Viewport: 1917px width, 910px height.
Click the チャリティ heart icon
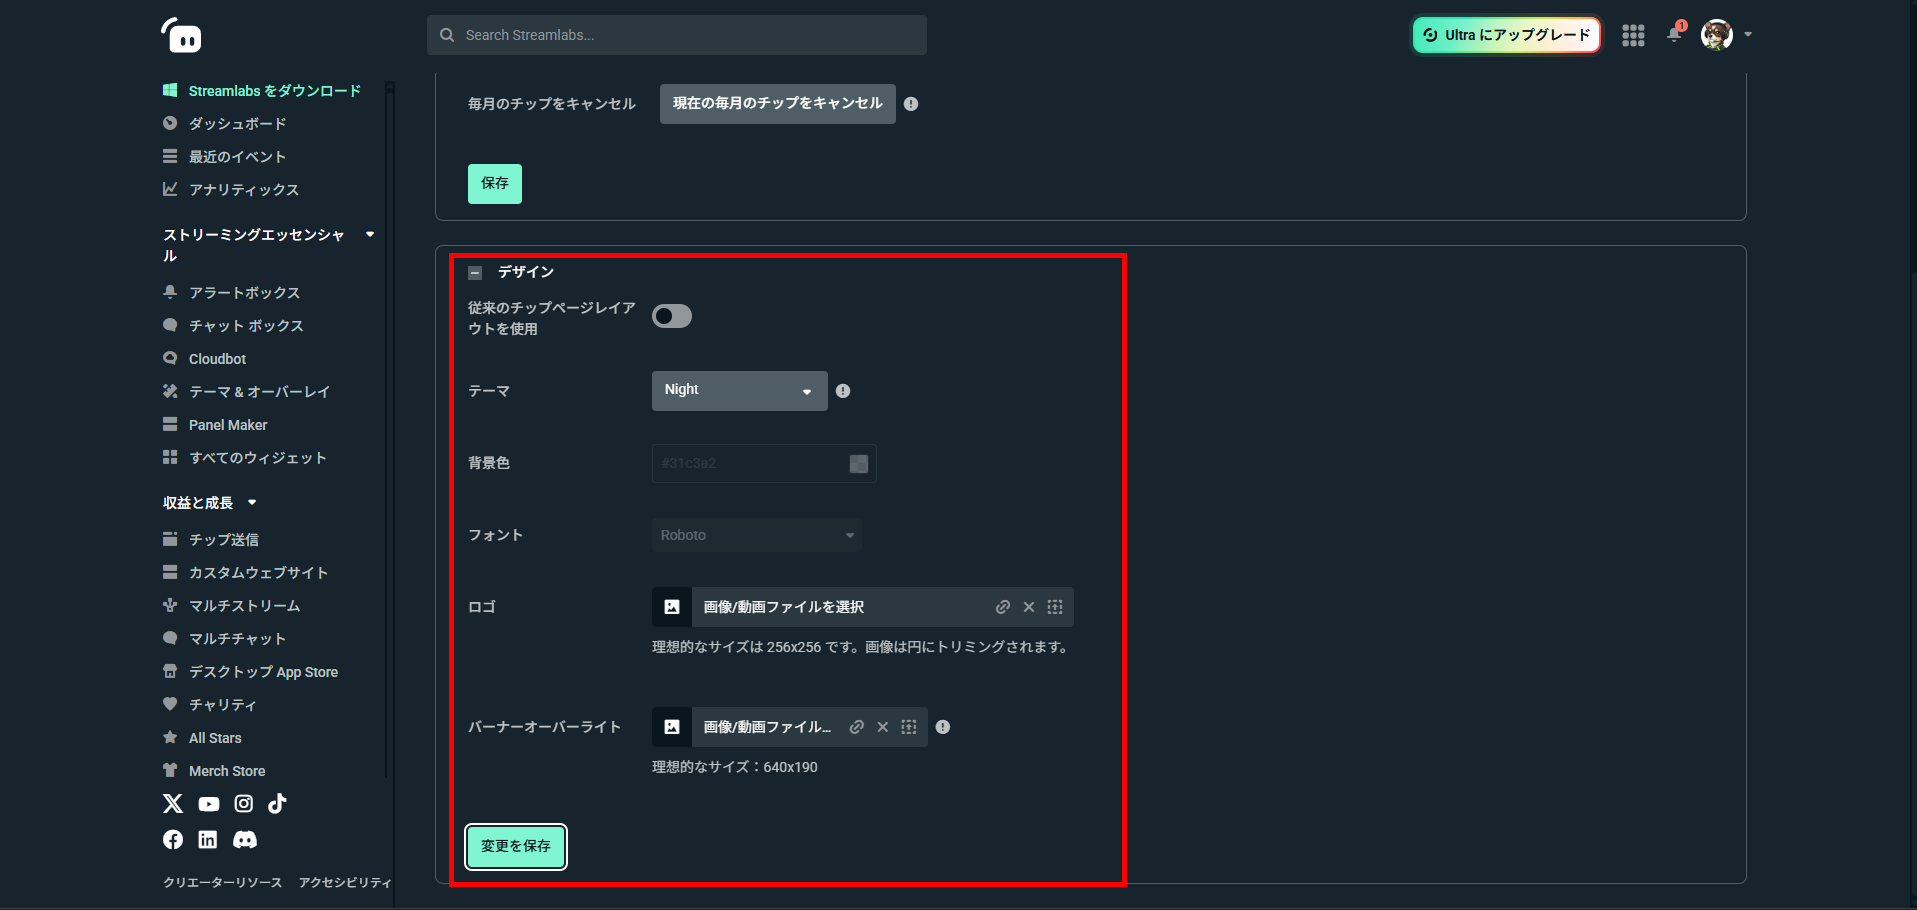[x=170, y=705]
